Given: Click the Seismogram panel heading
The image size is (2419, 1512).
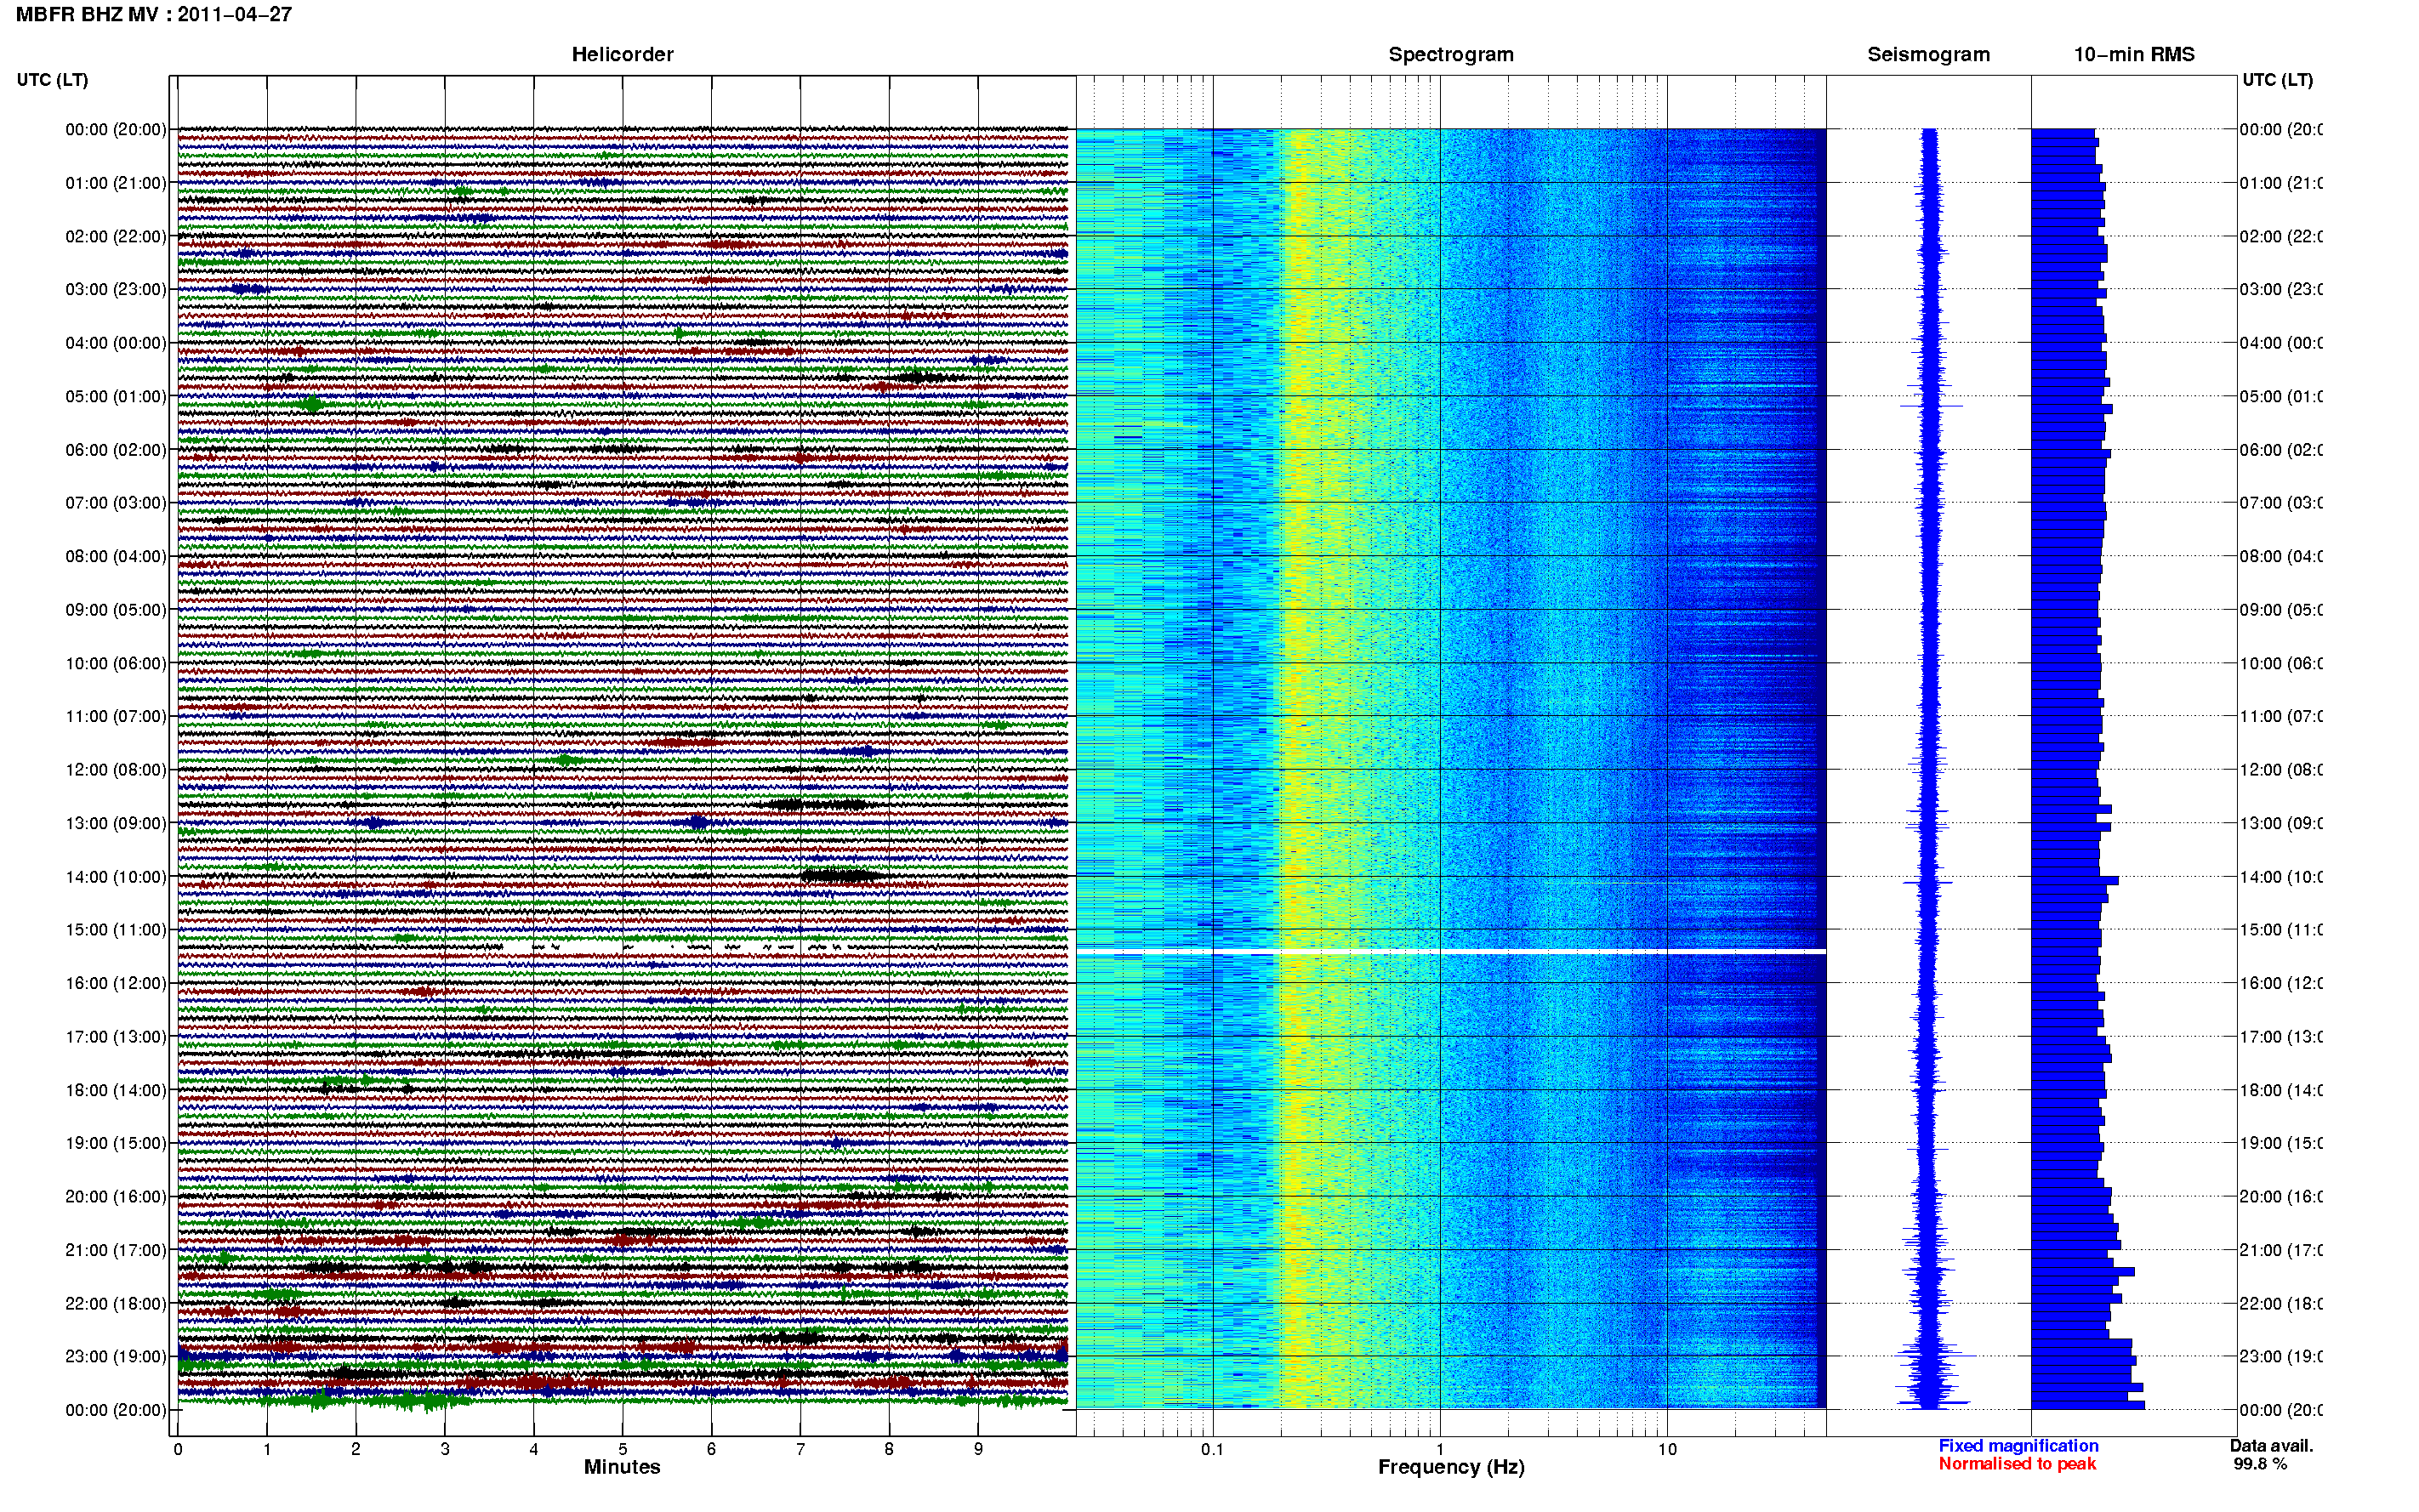Looking at the screenshot, I should [x=1929, y=55].
